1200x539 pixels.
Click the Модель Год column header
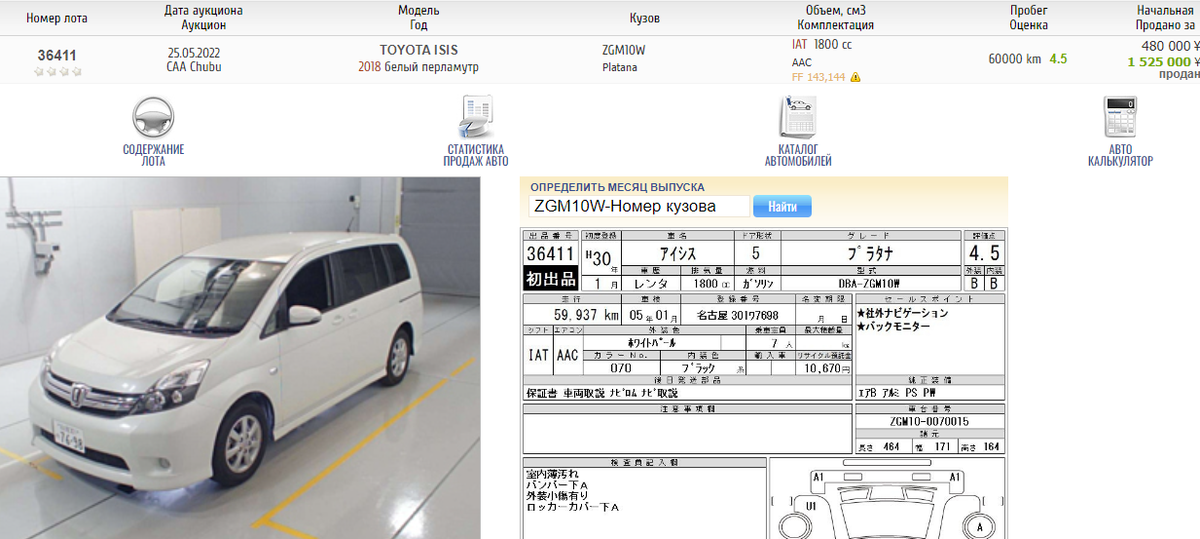coord(418,18)
